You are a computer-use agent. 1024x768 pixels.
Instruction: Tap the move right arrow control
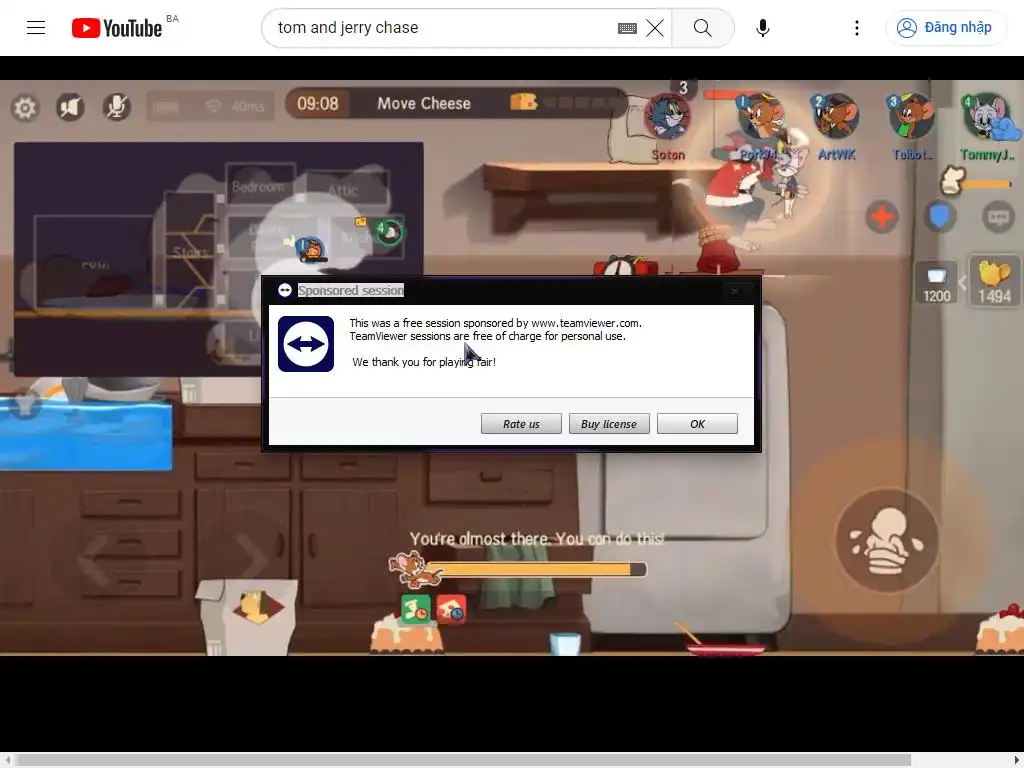point(253,559)
